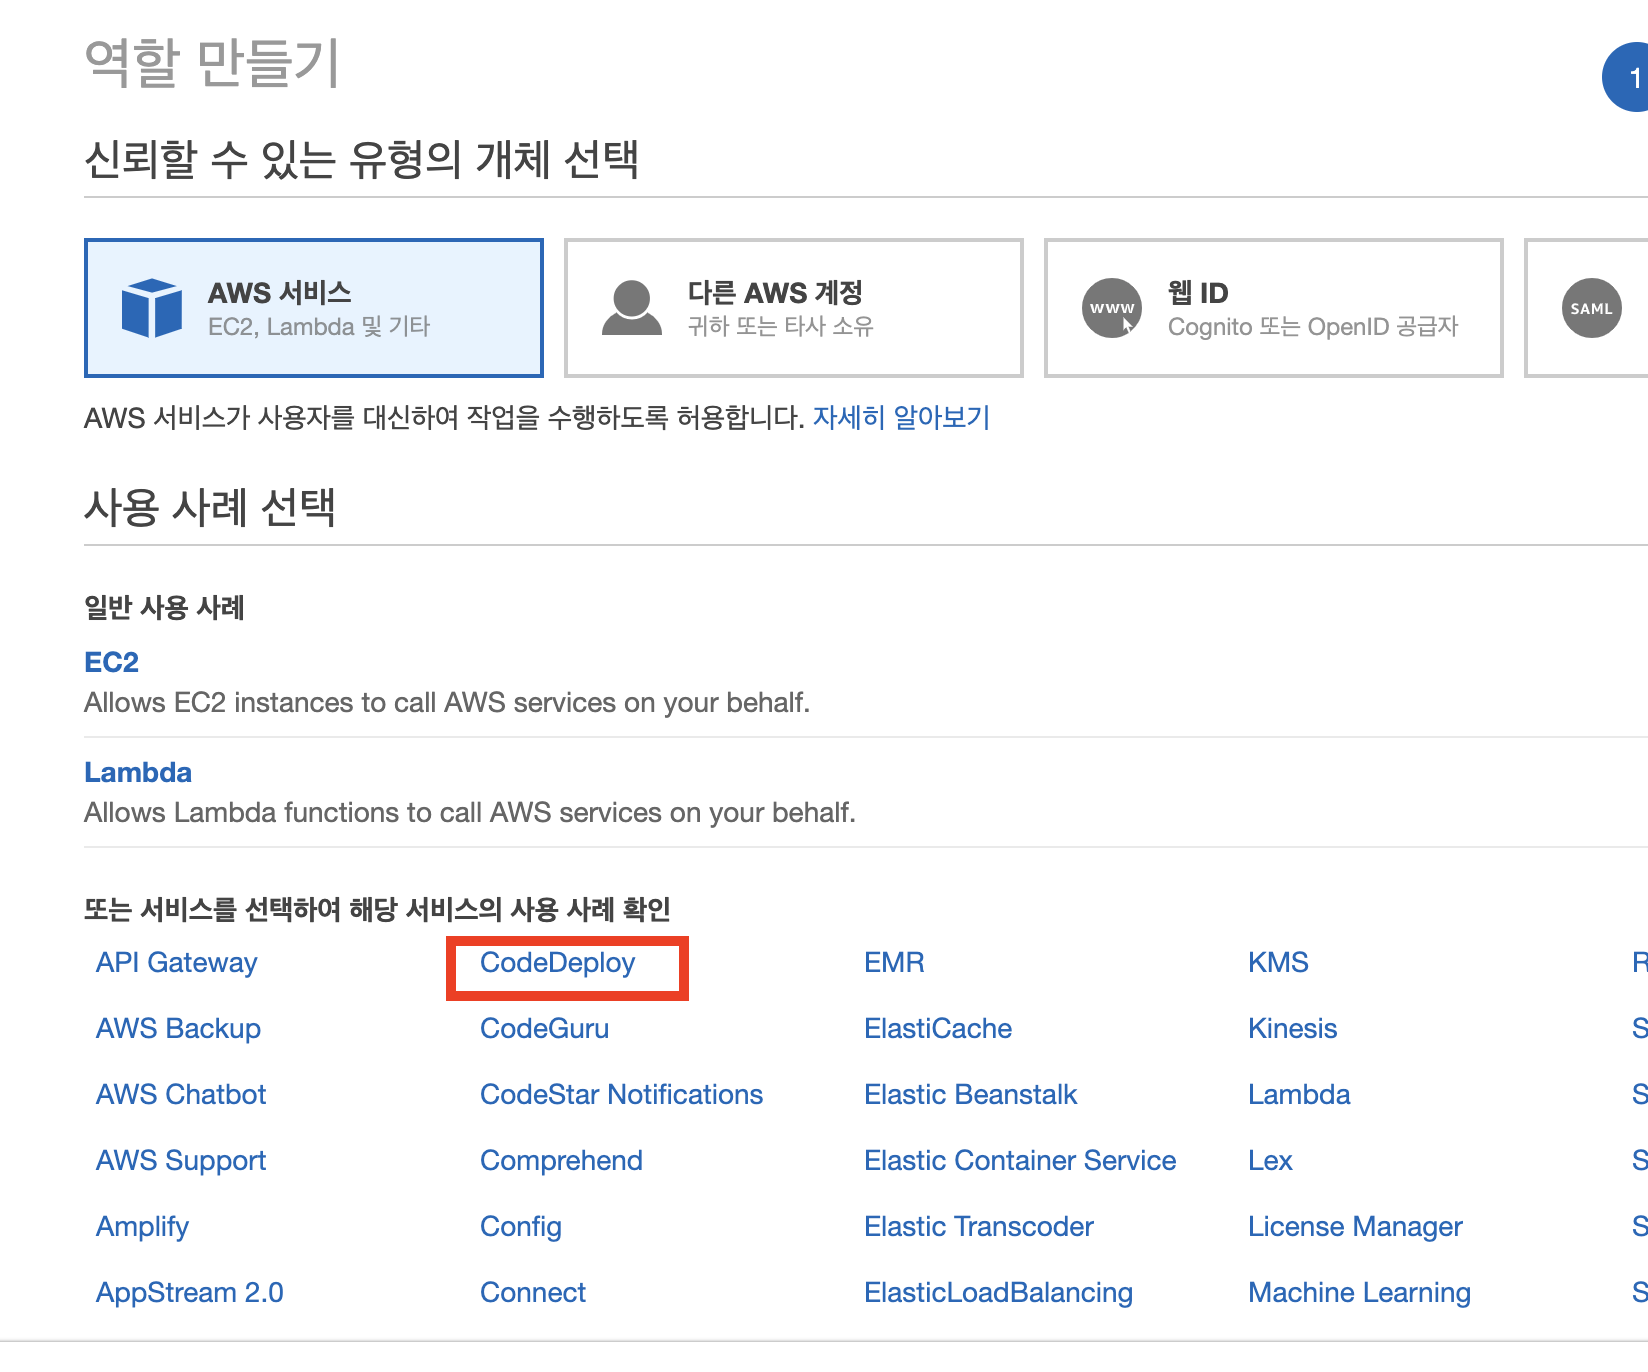
Task: Click the 다른 AWS 계정 person icon
Action: click(x=632, y=308)
